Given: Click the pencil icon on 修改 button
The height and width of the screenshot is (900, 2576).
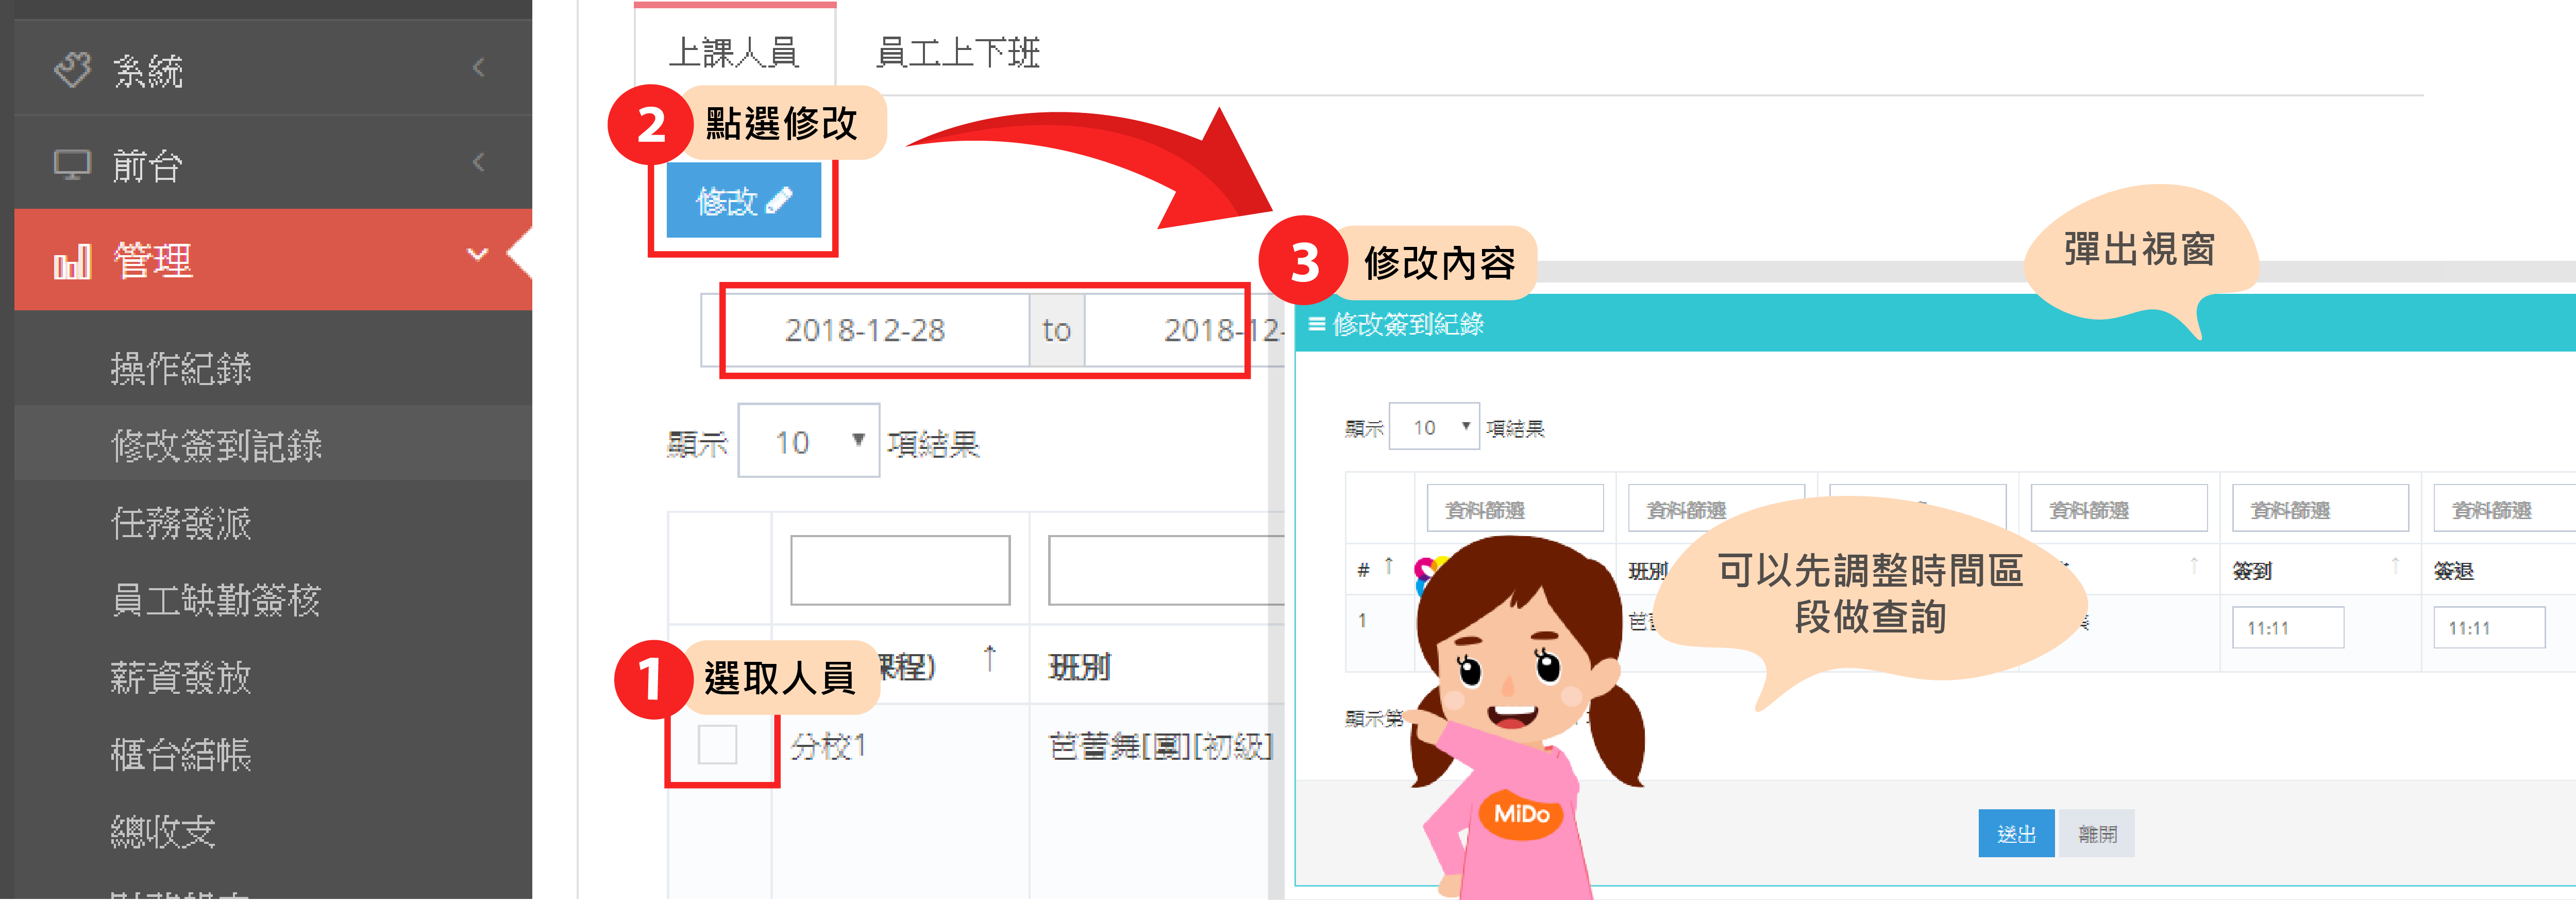Looking at the screenshot, I should pos(779,201).
